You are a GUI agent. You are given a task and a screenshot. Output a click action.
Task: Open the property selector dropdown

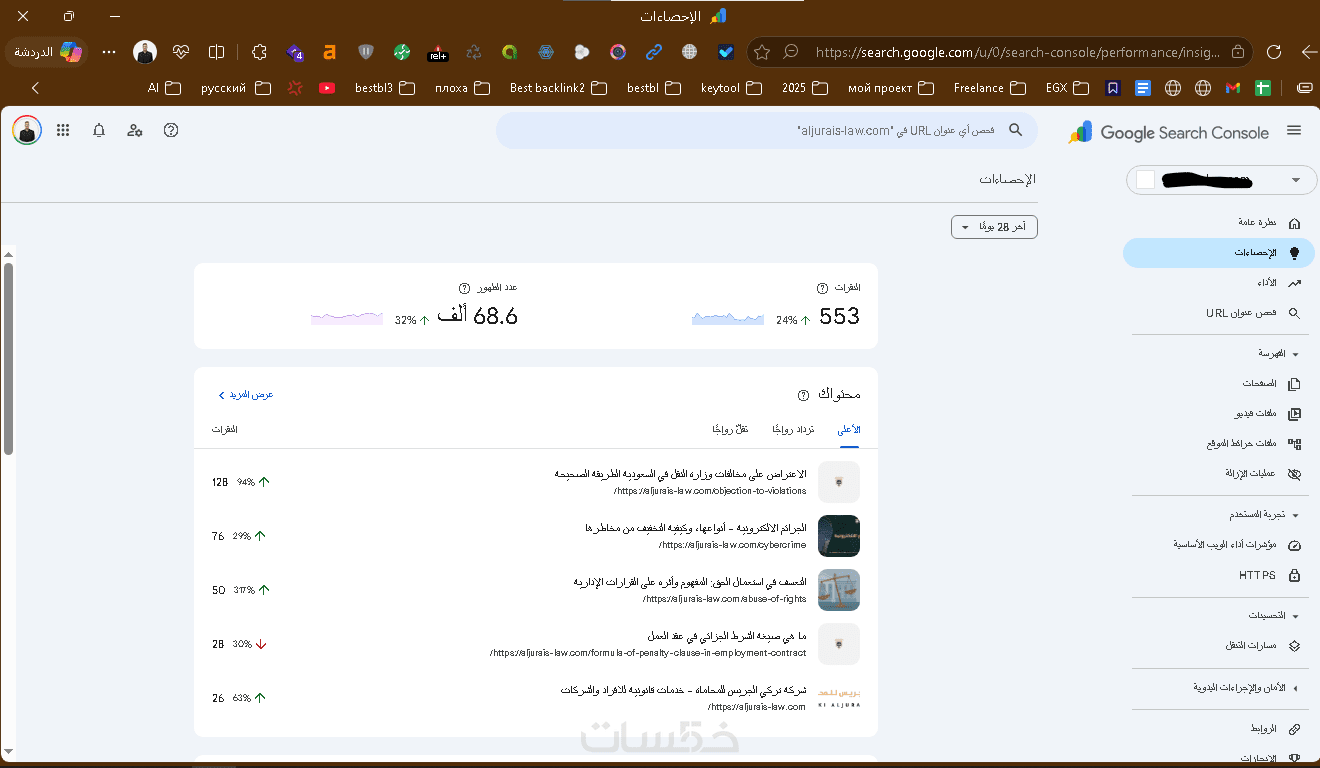coord(1222,180)
